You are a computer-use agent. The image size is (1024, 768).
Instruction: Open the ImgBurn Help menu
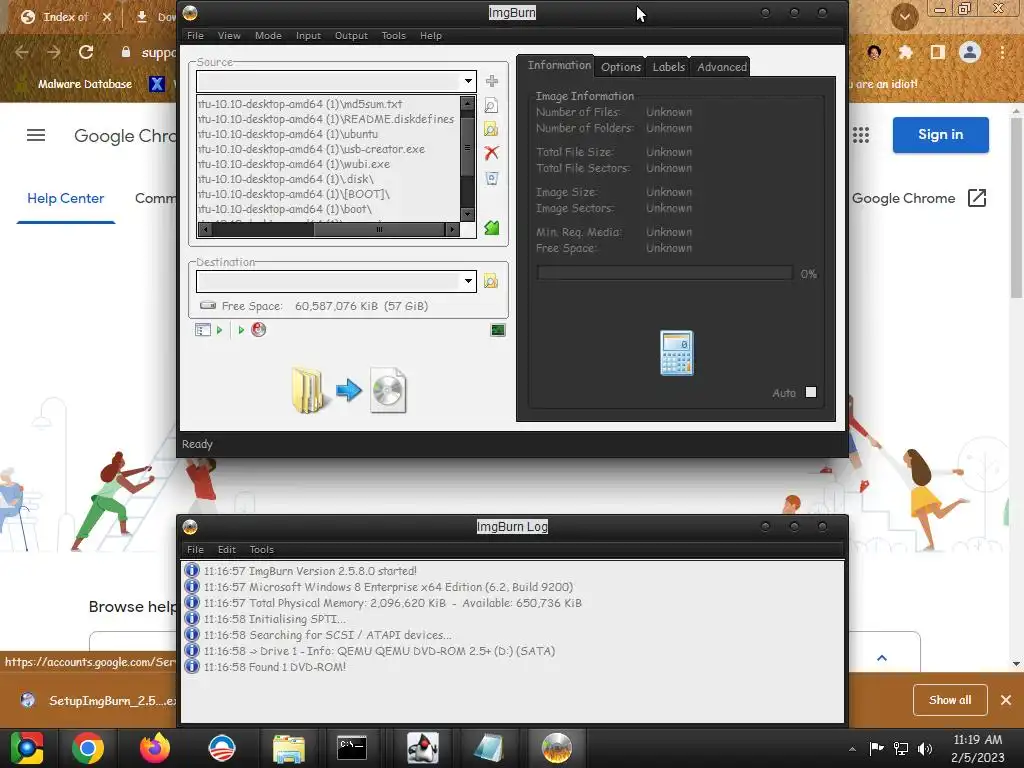[x=431, y=35]
